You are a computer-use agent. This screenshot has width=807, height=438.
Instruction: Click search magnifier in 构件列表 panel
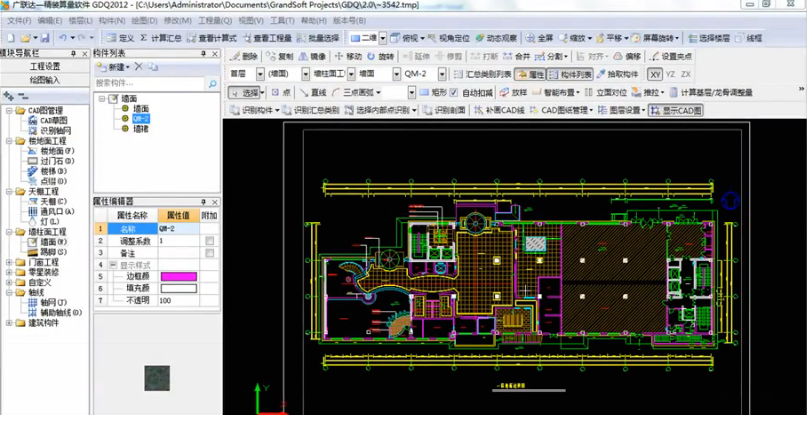(x=212, y=83)
